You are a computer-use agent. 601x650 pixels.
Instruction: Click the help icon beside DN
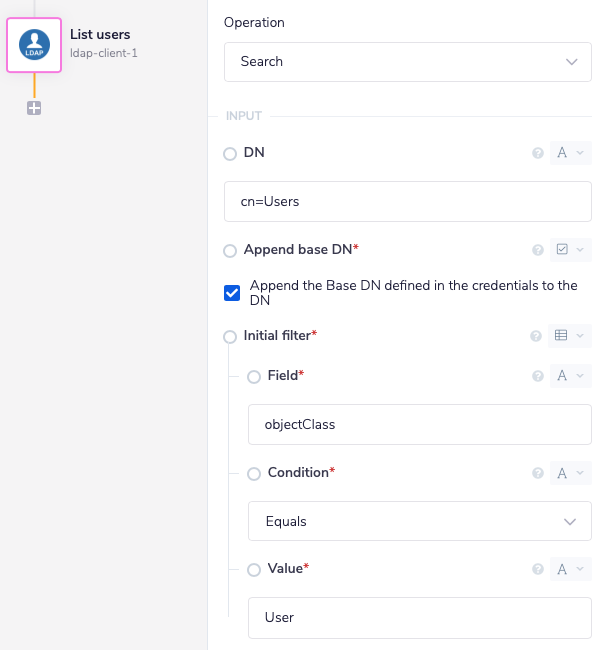(538, 154)
